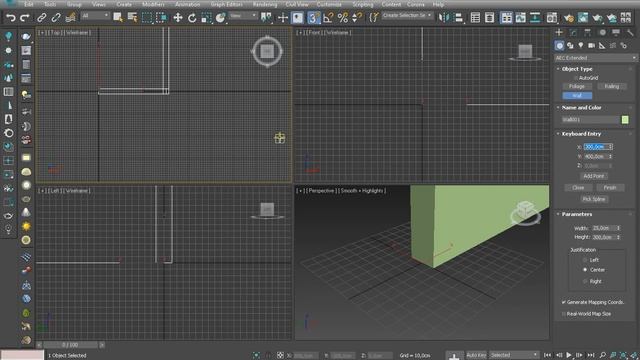Activate the Select Object tool
Image resolution: width=640 pixels, height=360 pixels.
118,17
